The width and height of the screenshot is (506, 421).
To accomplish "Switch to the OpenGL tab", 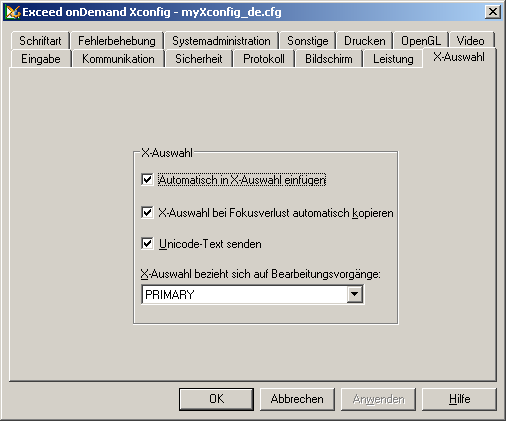I will coord(421,41).
